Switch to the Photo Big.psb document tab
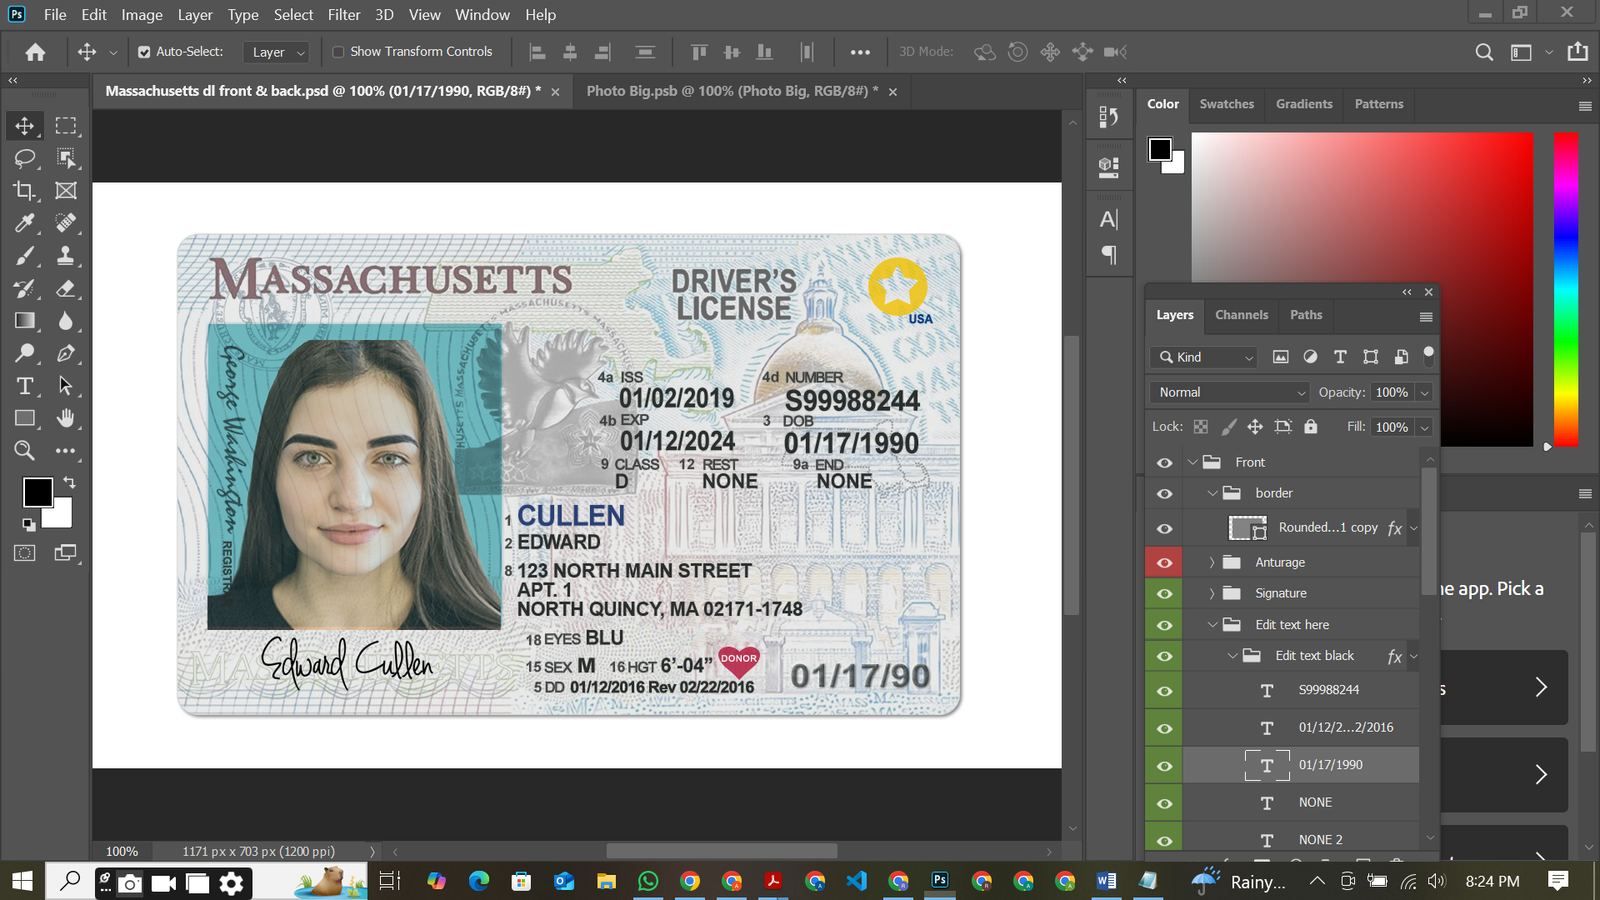 (732, 91)
